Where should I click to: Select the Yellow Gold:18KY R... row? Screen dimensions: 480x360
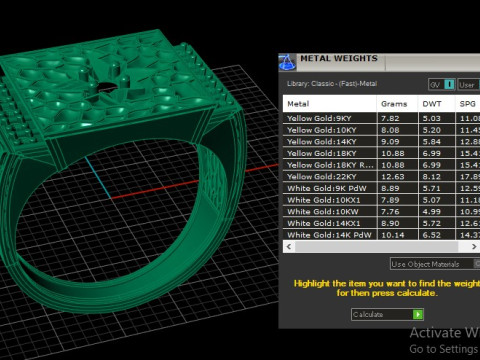(x=381, y=165)
